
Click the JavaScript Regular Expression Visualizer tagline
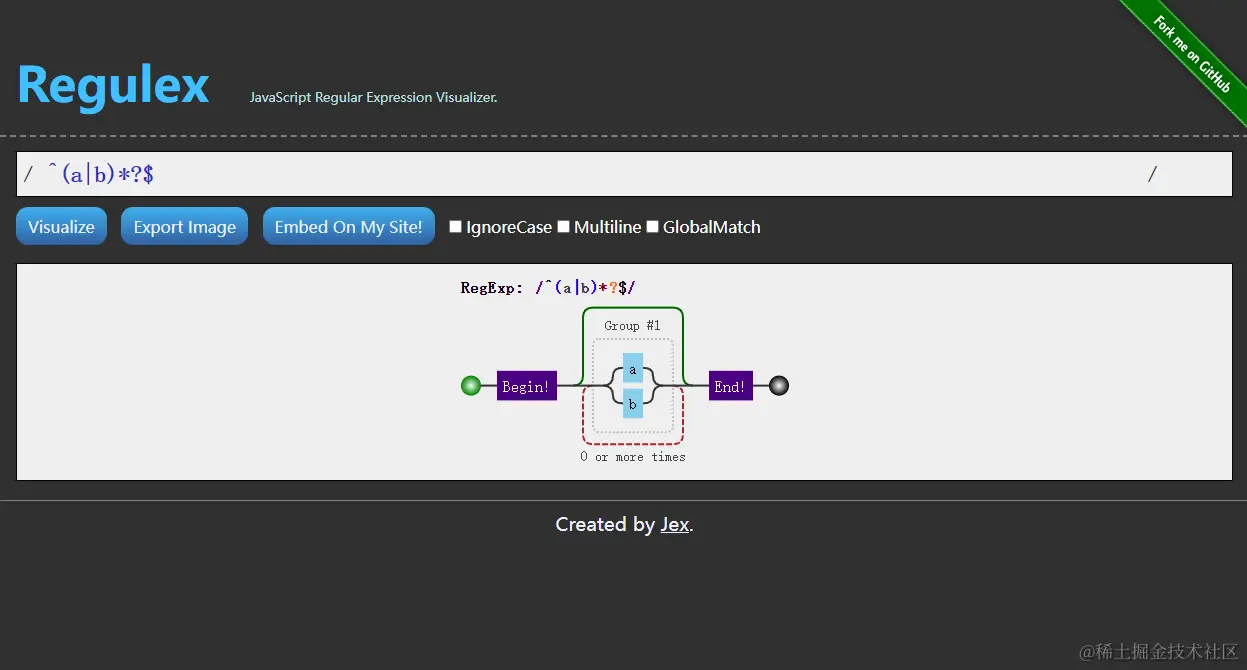click(373, 97)
